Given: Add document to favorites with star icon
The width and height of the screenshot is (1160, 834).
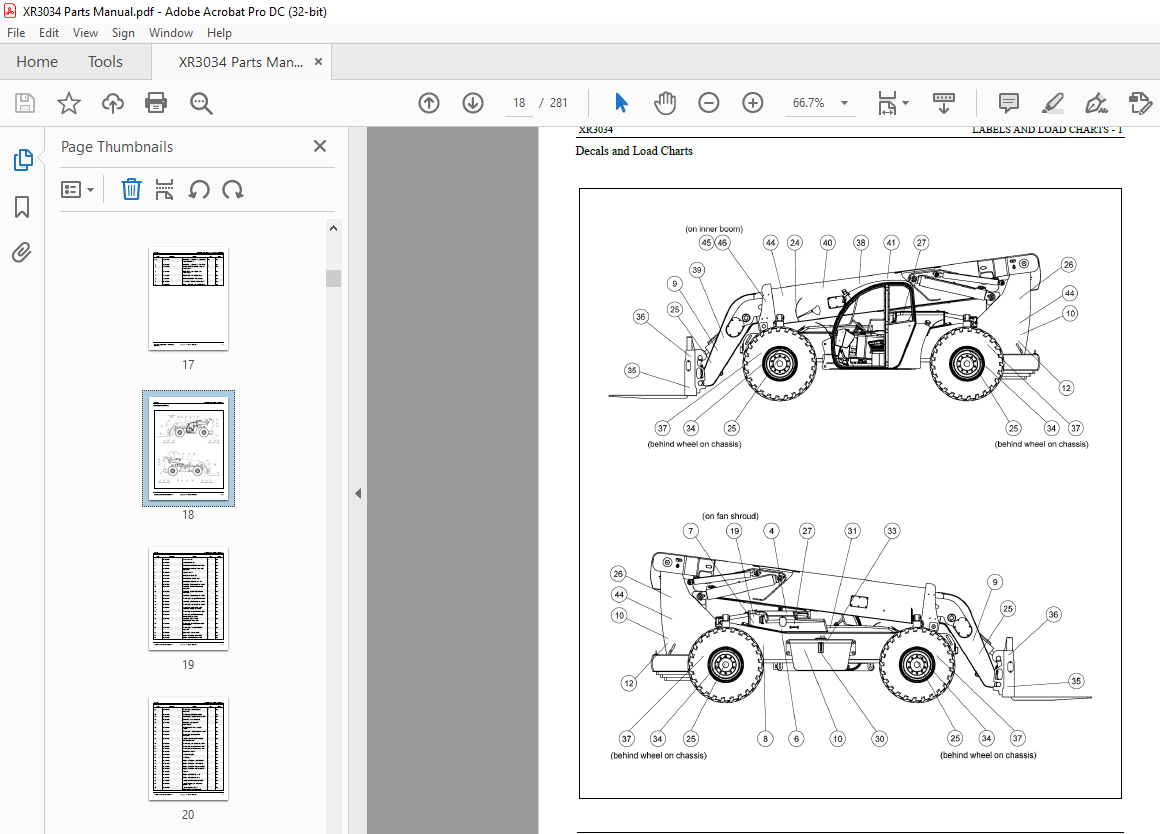Looking at the screenshot, I should point(69,103).
